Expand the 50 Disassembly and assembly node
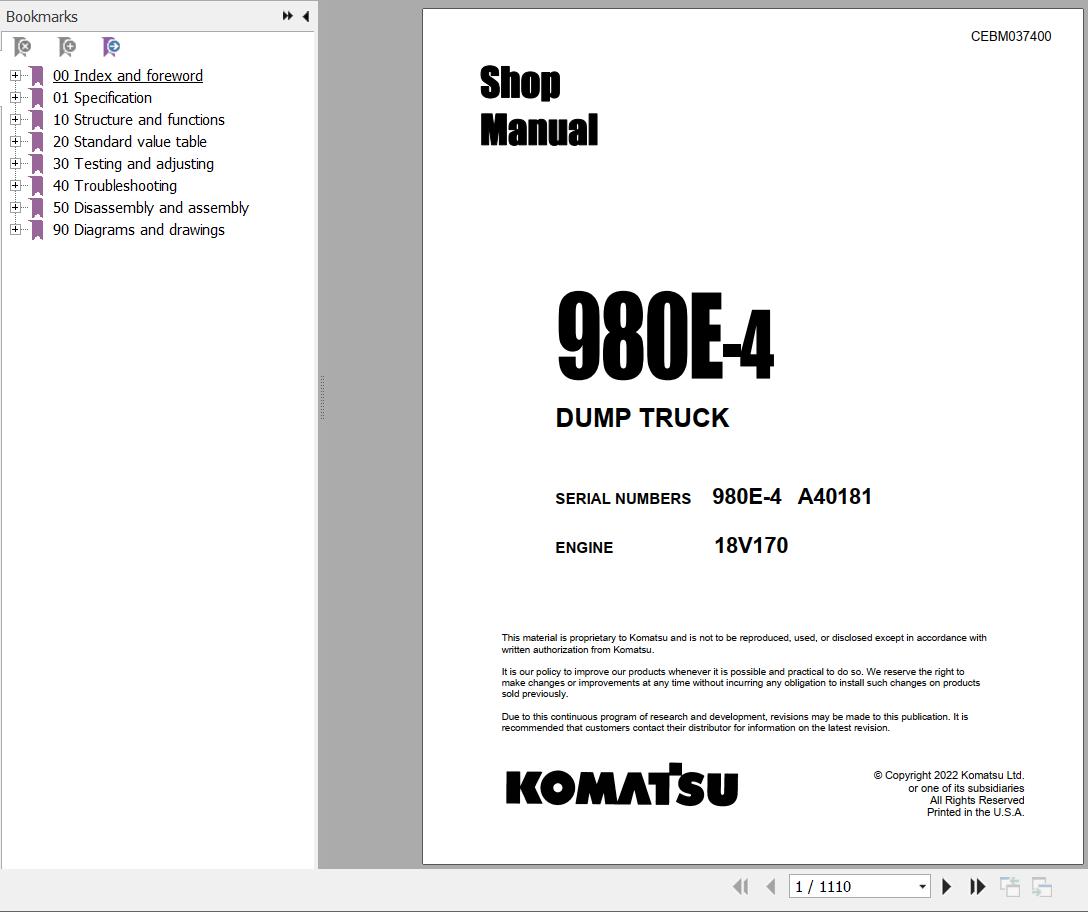 [15, 208]
